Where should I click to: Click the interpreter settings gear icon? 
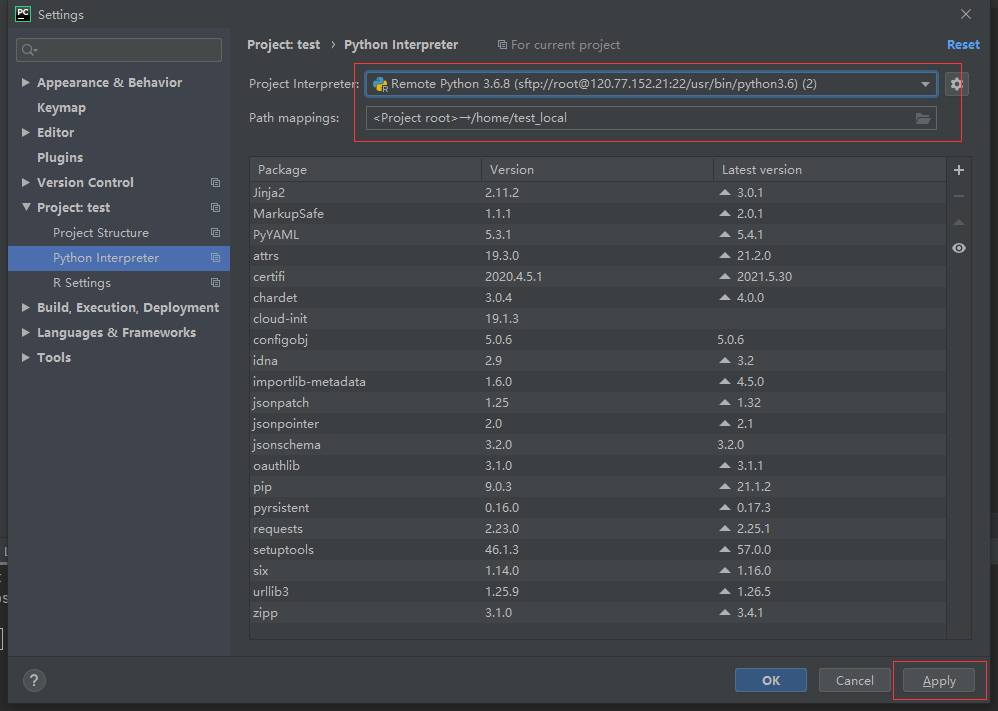[957, 84]
